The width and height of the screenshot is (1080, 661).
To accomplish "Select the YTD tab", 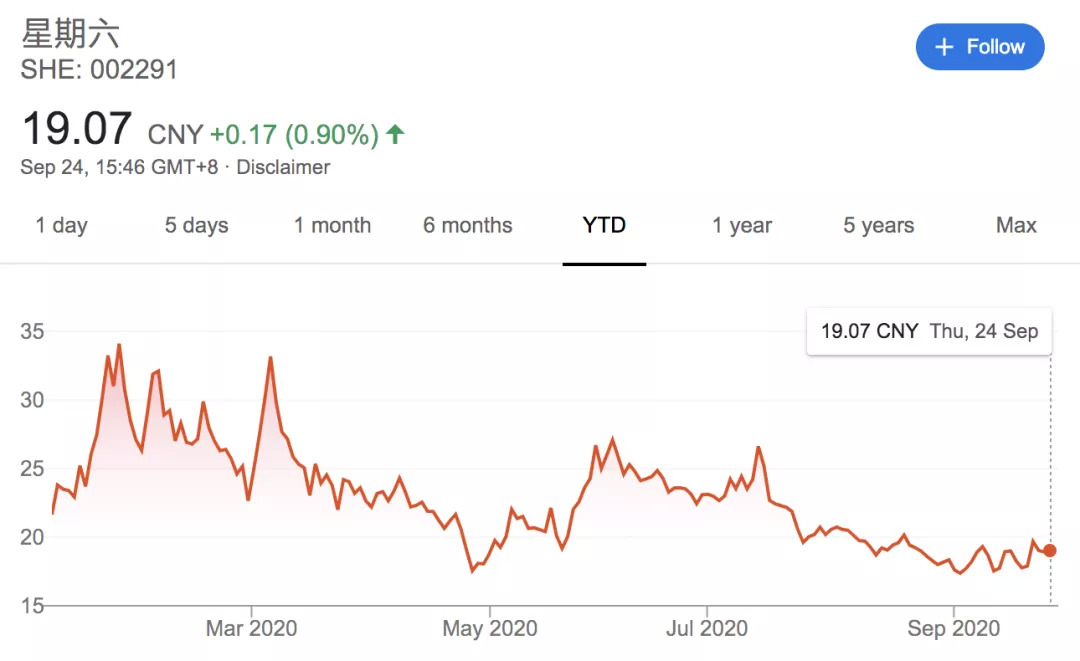I will (604, 226).
